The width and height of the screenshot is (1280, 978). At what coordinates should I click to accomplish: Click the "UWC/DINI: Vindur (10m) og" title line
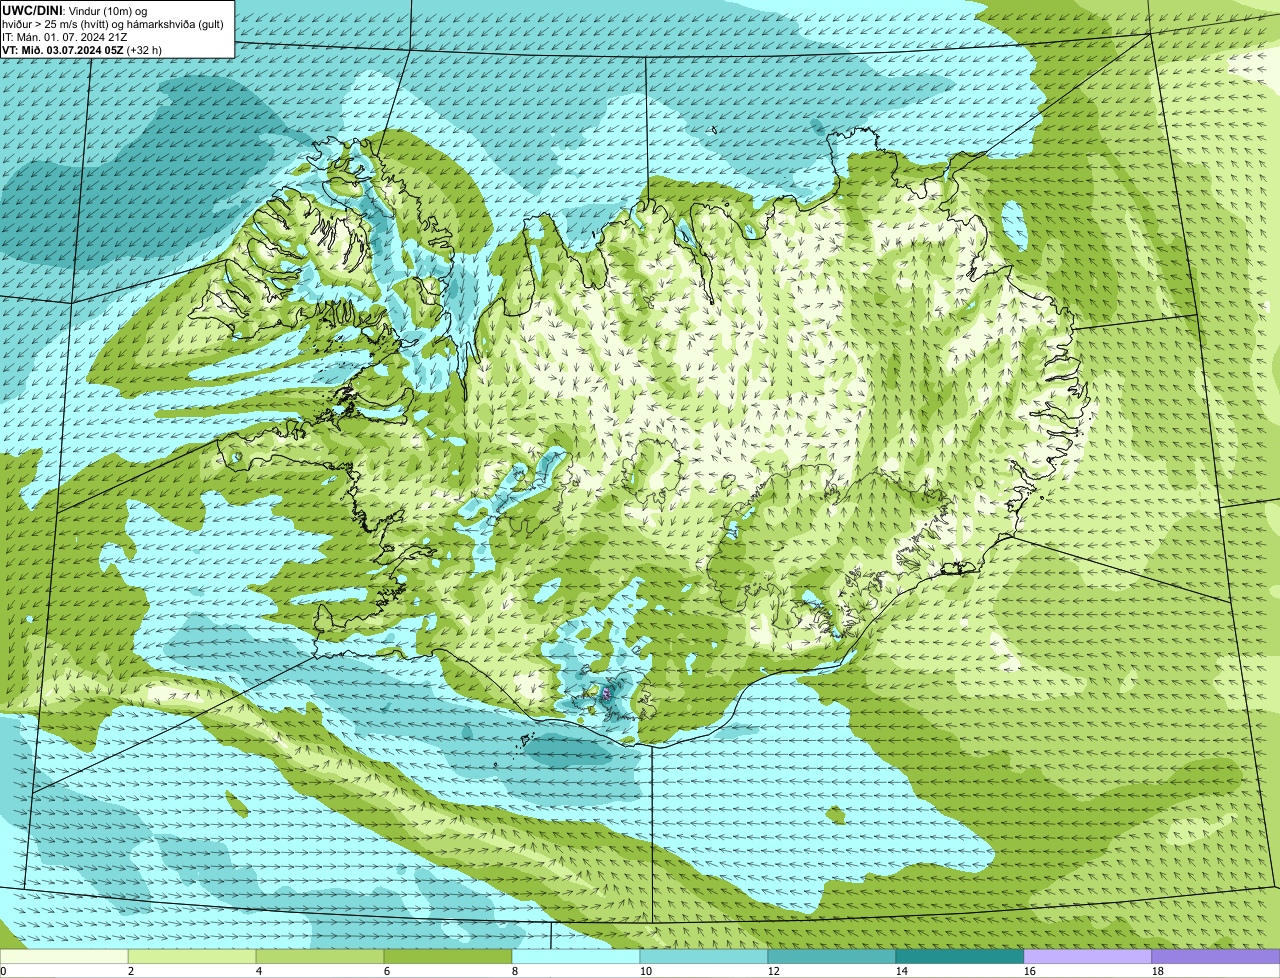click(75, 10)
